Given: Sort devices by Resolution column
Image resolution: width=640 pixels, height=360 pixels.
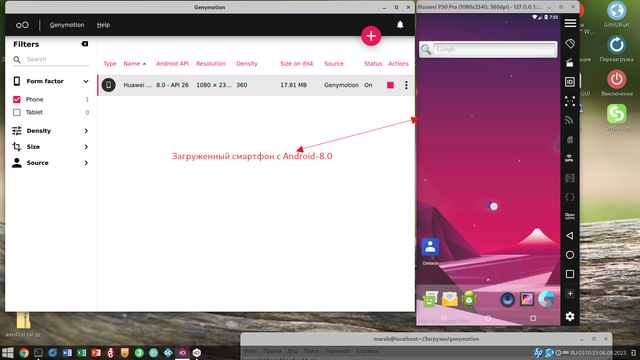Looking at the screenshot, I should pyautogui.click(x=211, y=64).
